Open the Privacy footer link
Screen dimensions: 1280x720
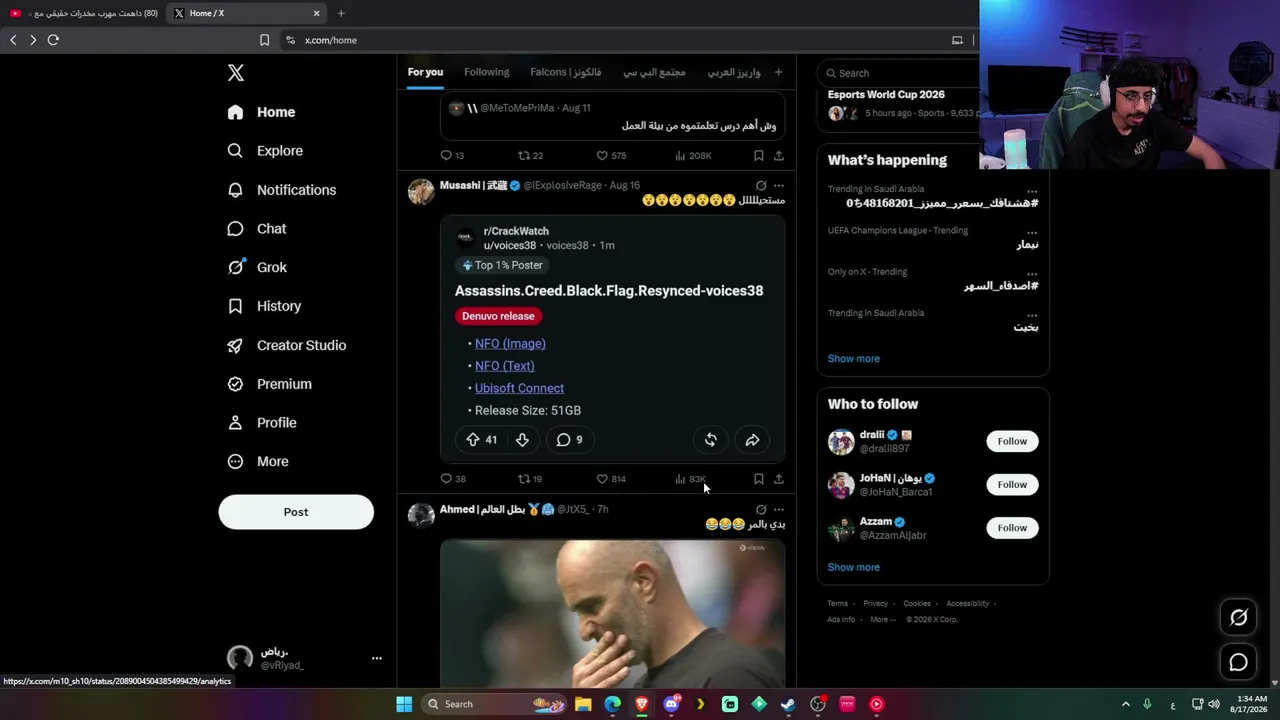pos(875,604)
